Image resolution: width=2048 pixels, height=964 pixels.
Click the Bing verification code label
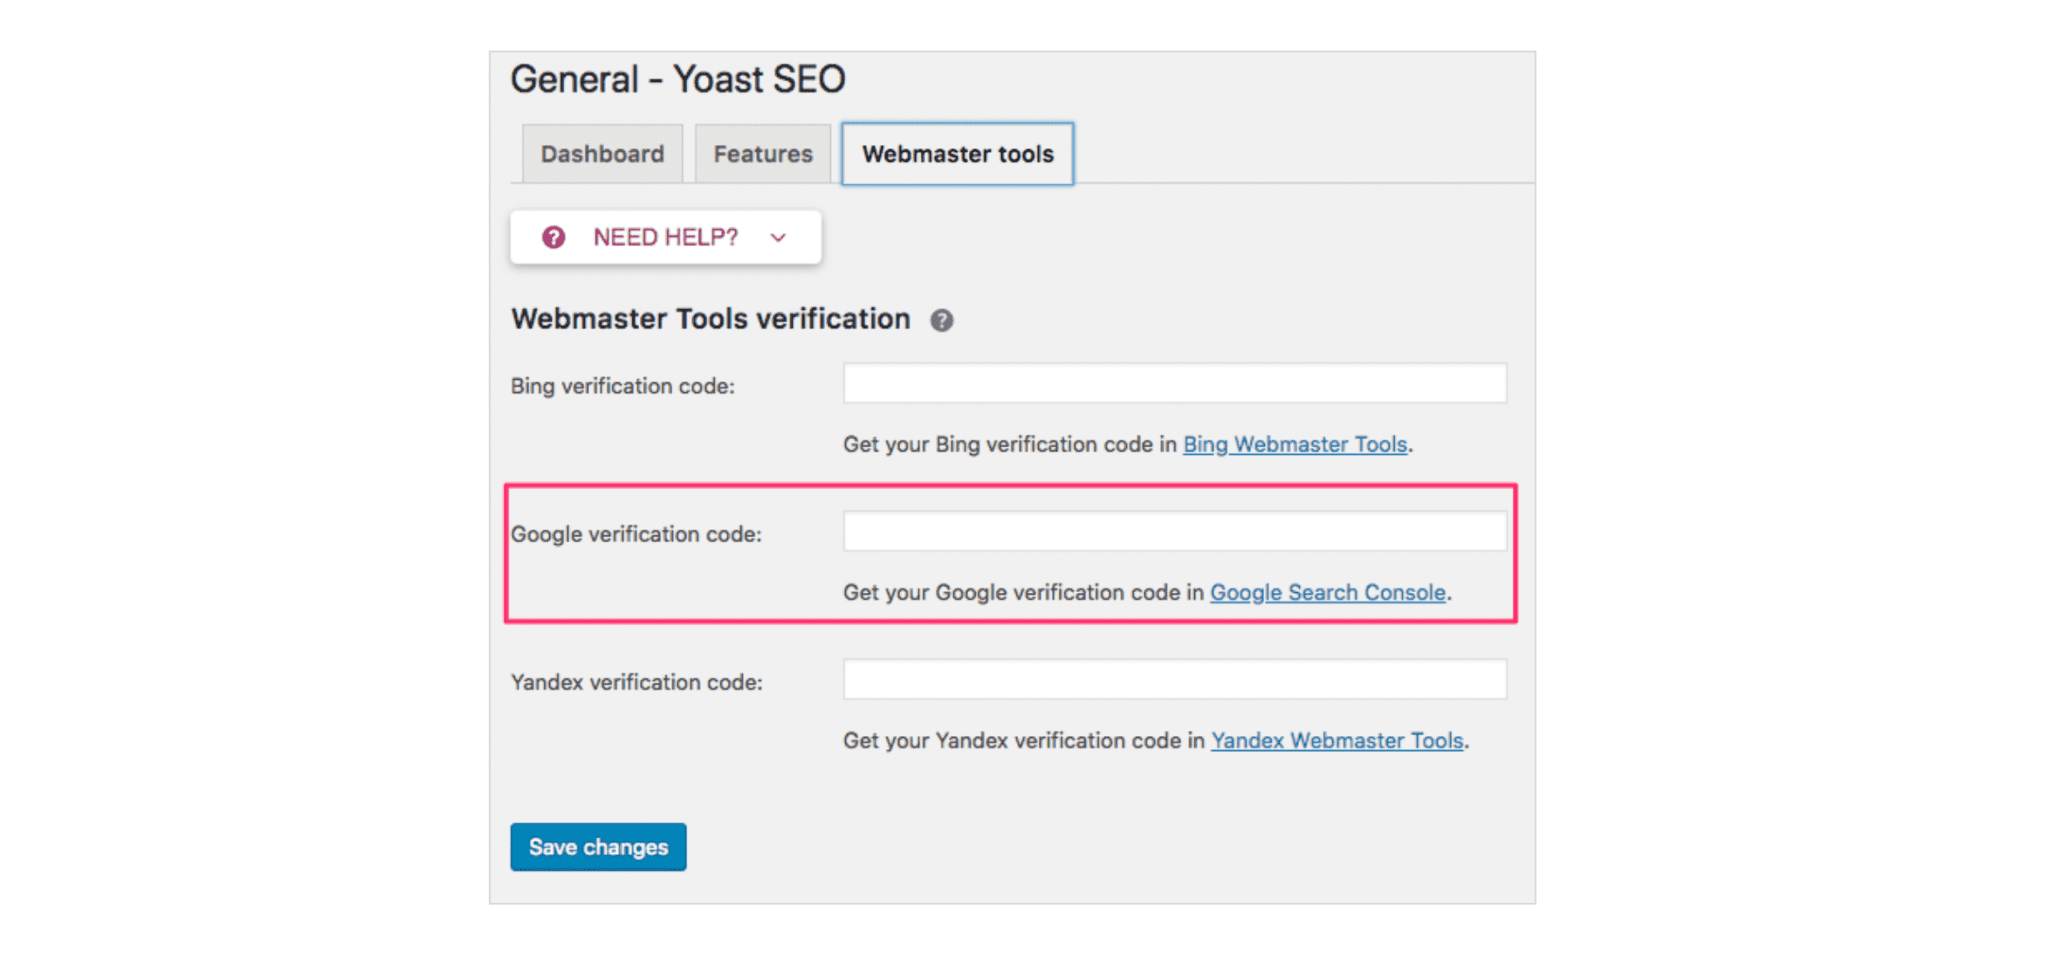click(x=623, y=385)
